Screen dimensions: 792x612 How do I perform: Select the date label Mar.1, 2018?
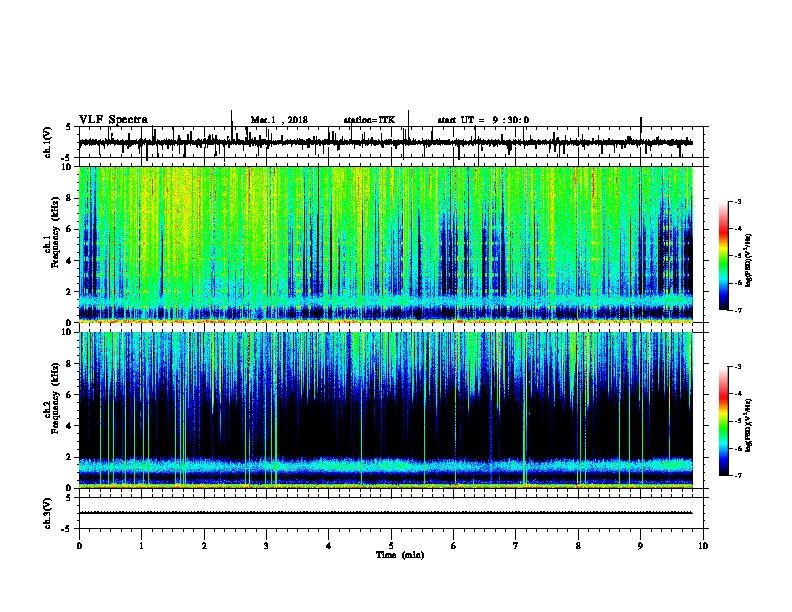(x=279, y=120)
